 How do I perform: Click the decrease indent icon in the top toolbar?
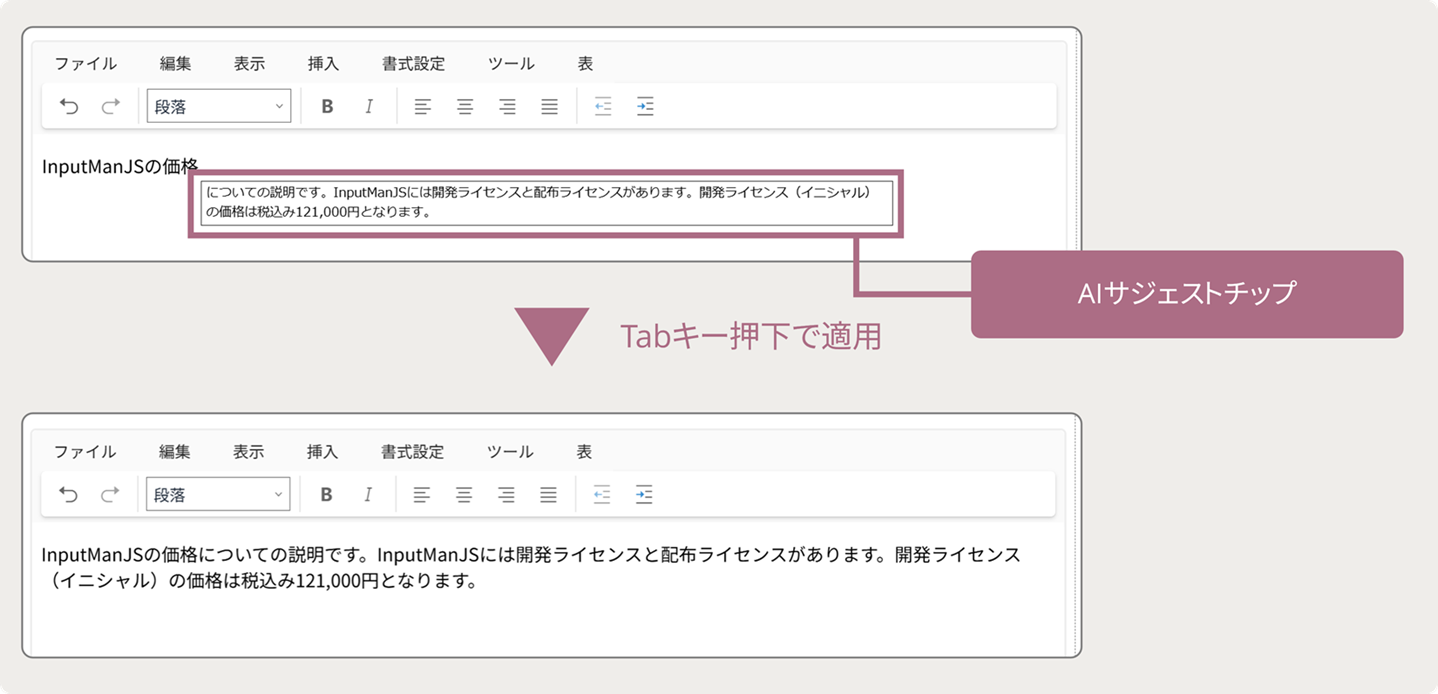[603, 106]
